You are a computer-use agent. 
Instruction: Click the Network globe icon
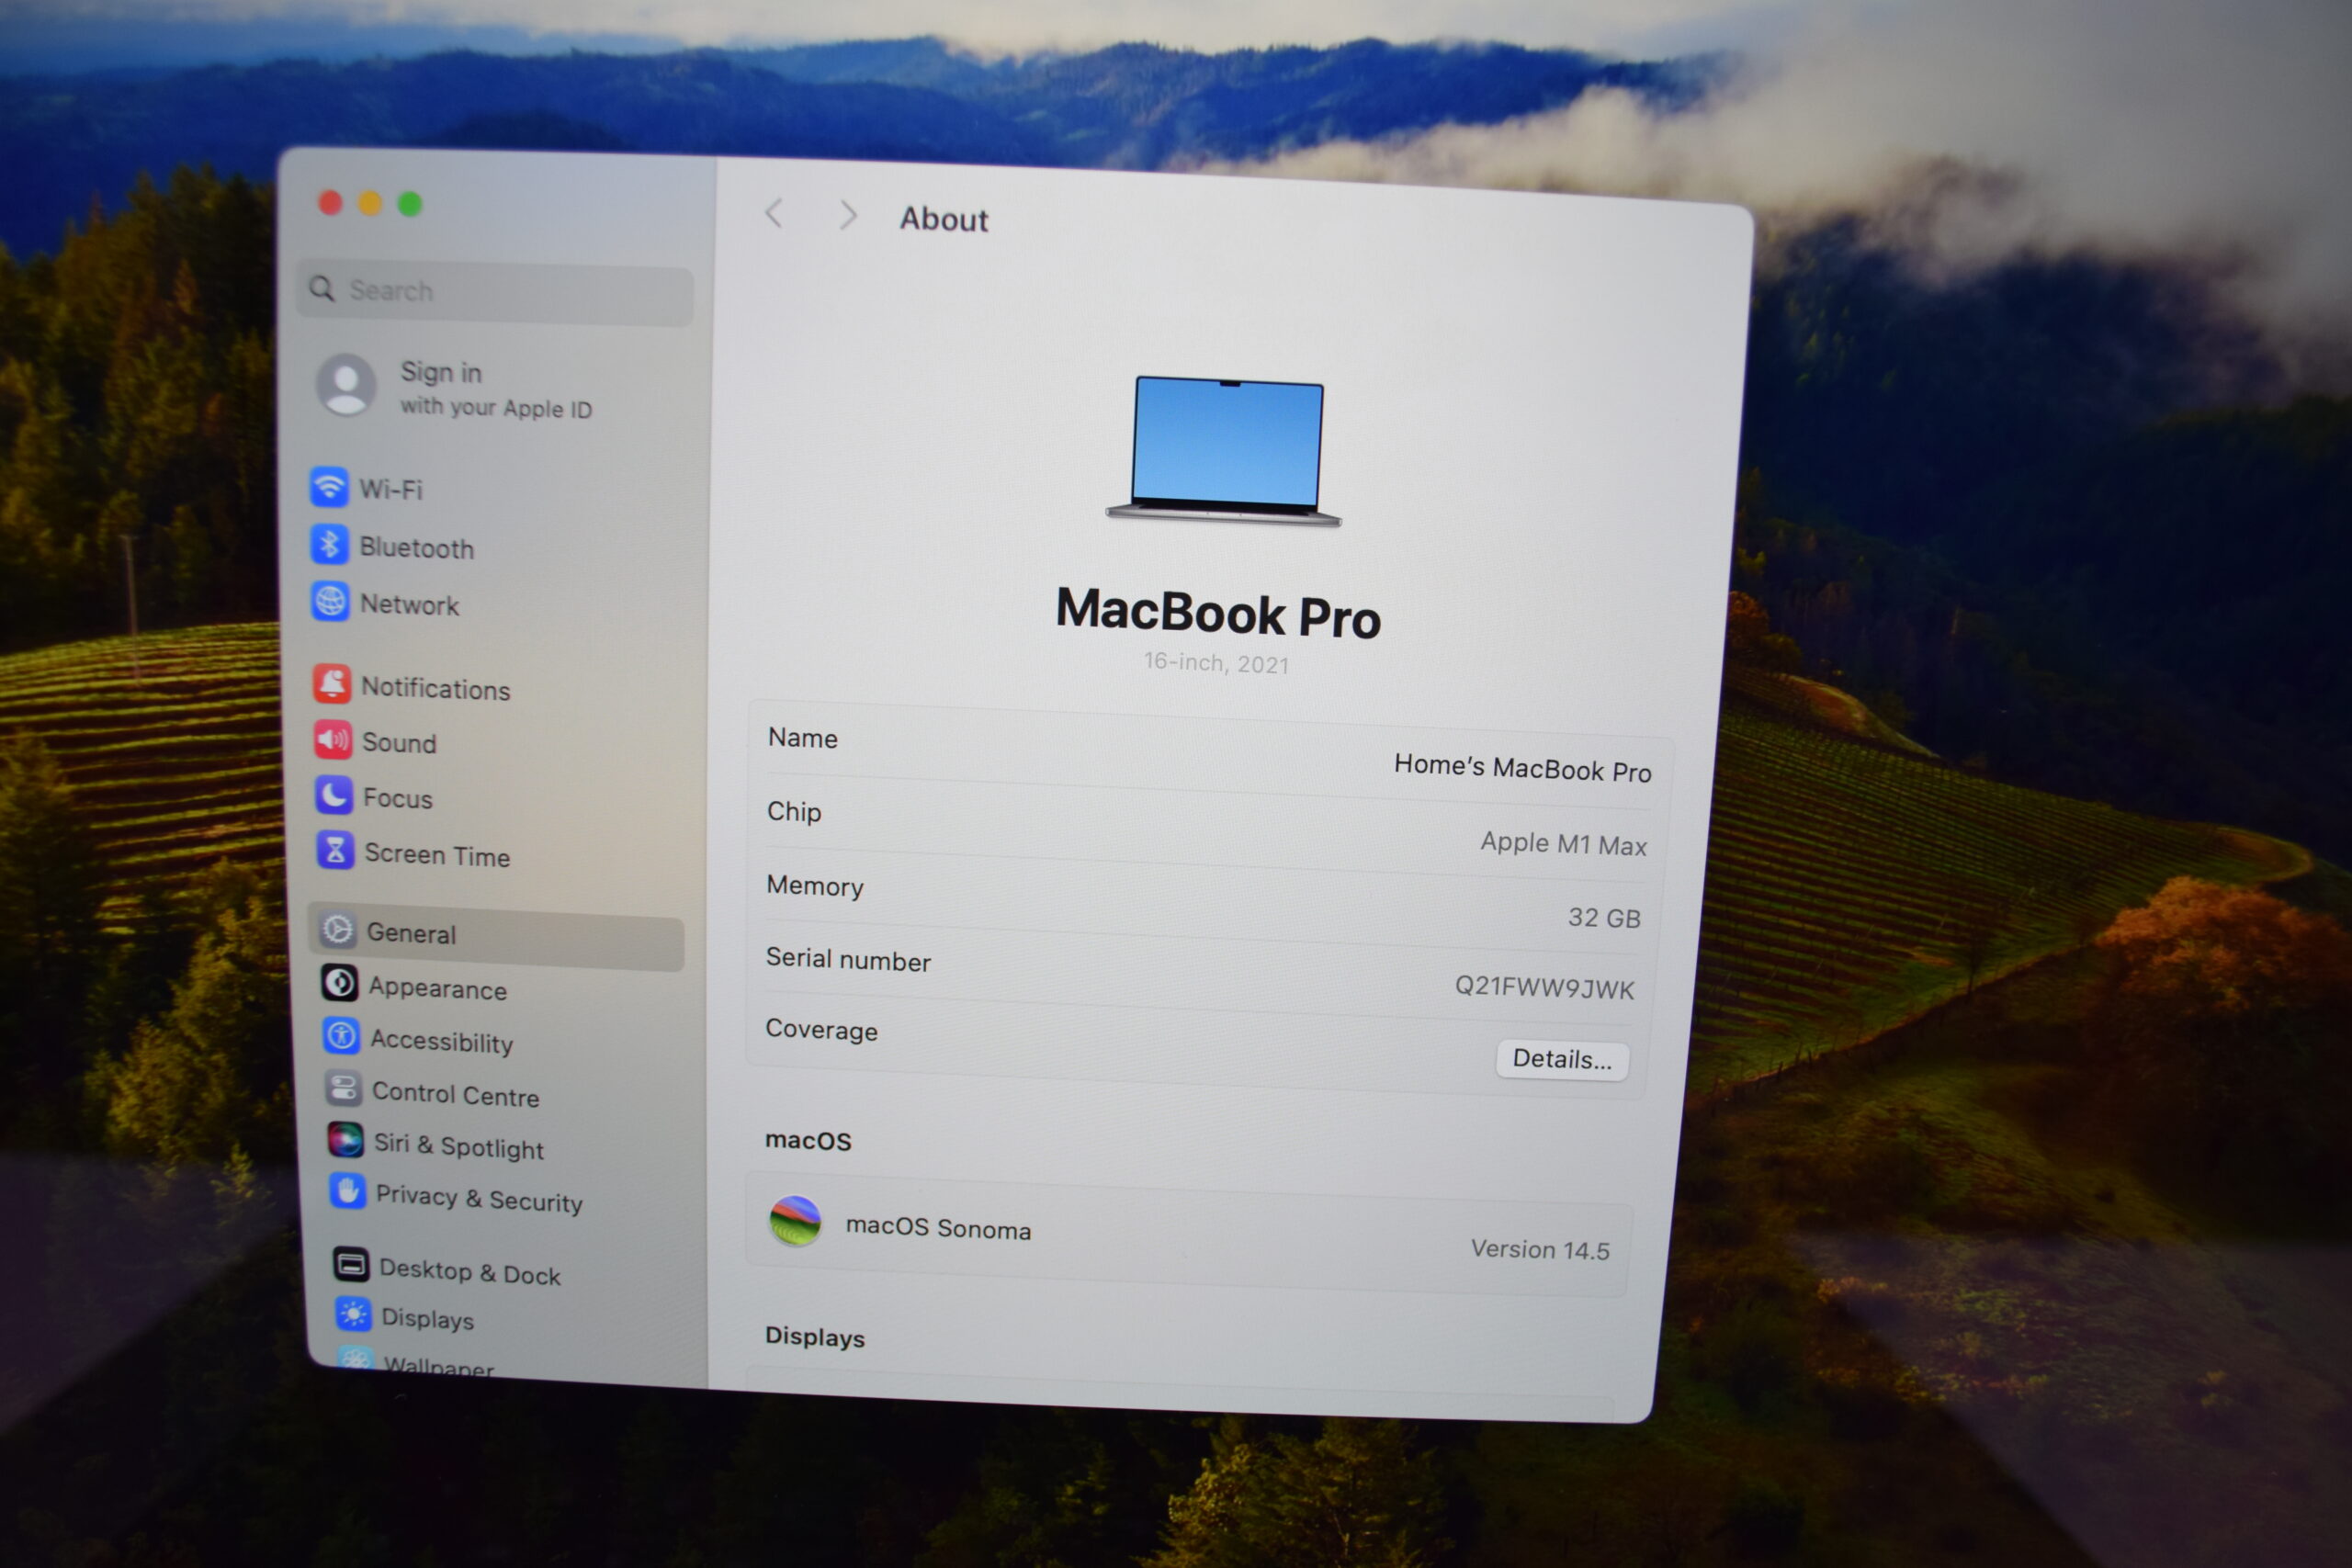click(x=330, y=601)
